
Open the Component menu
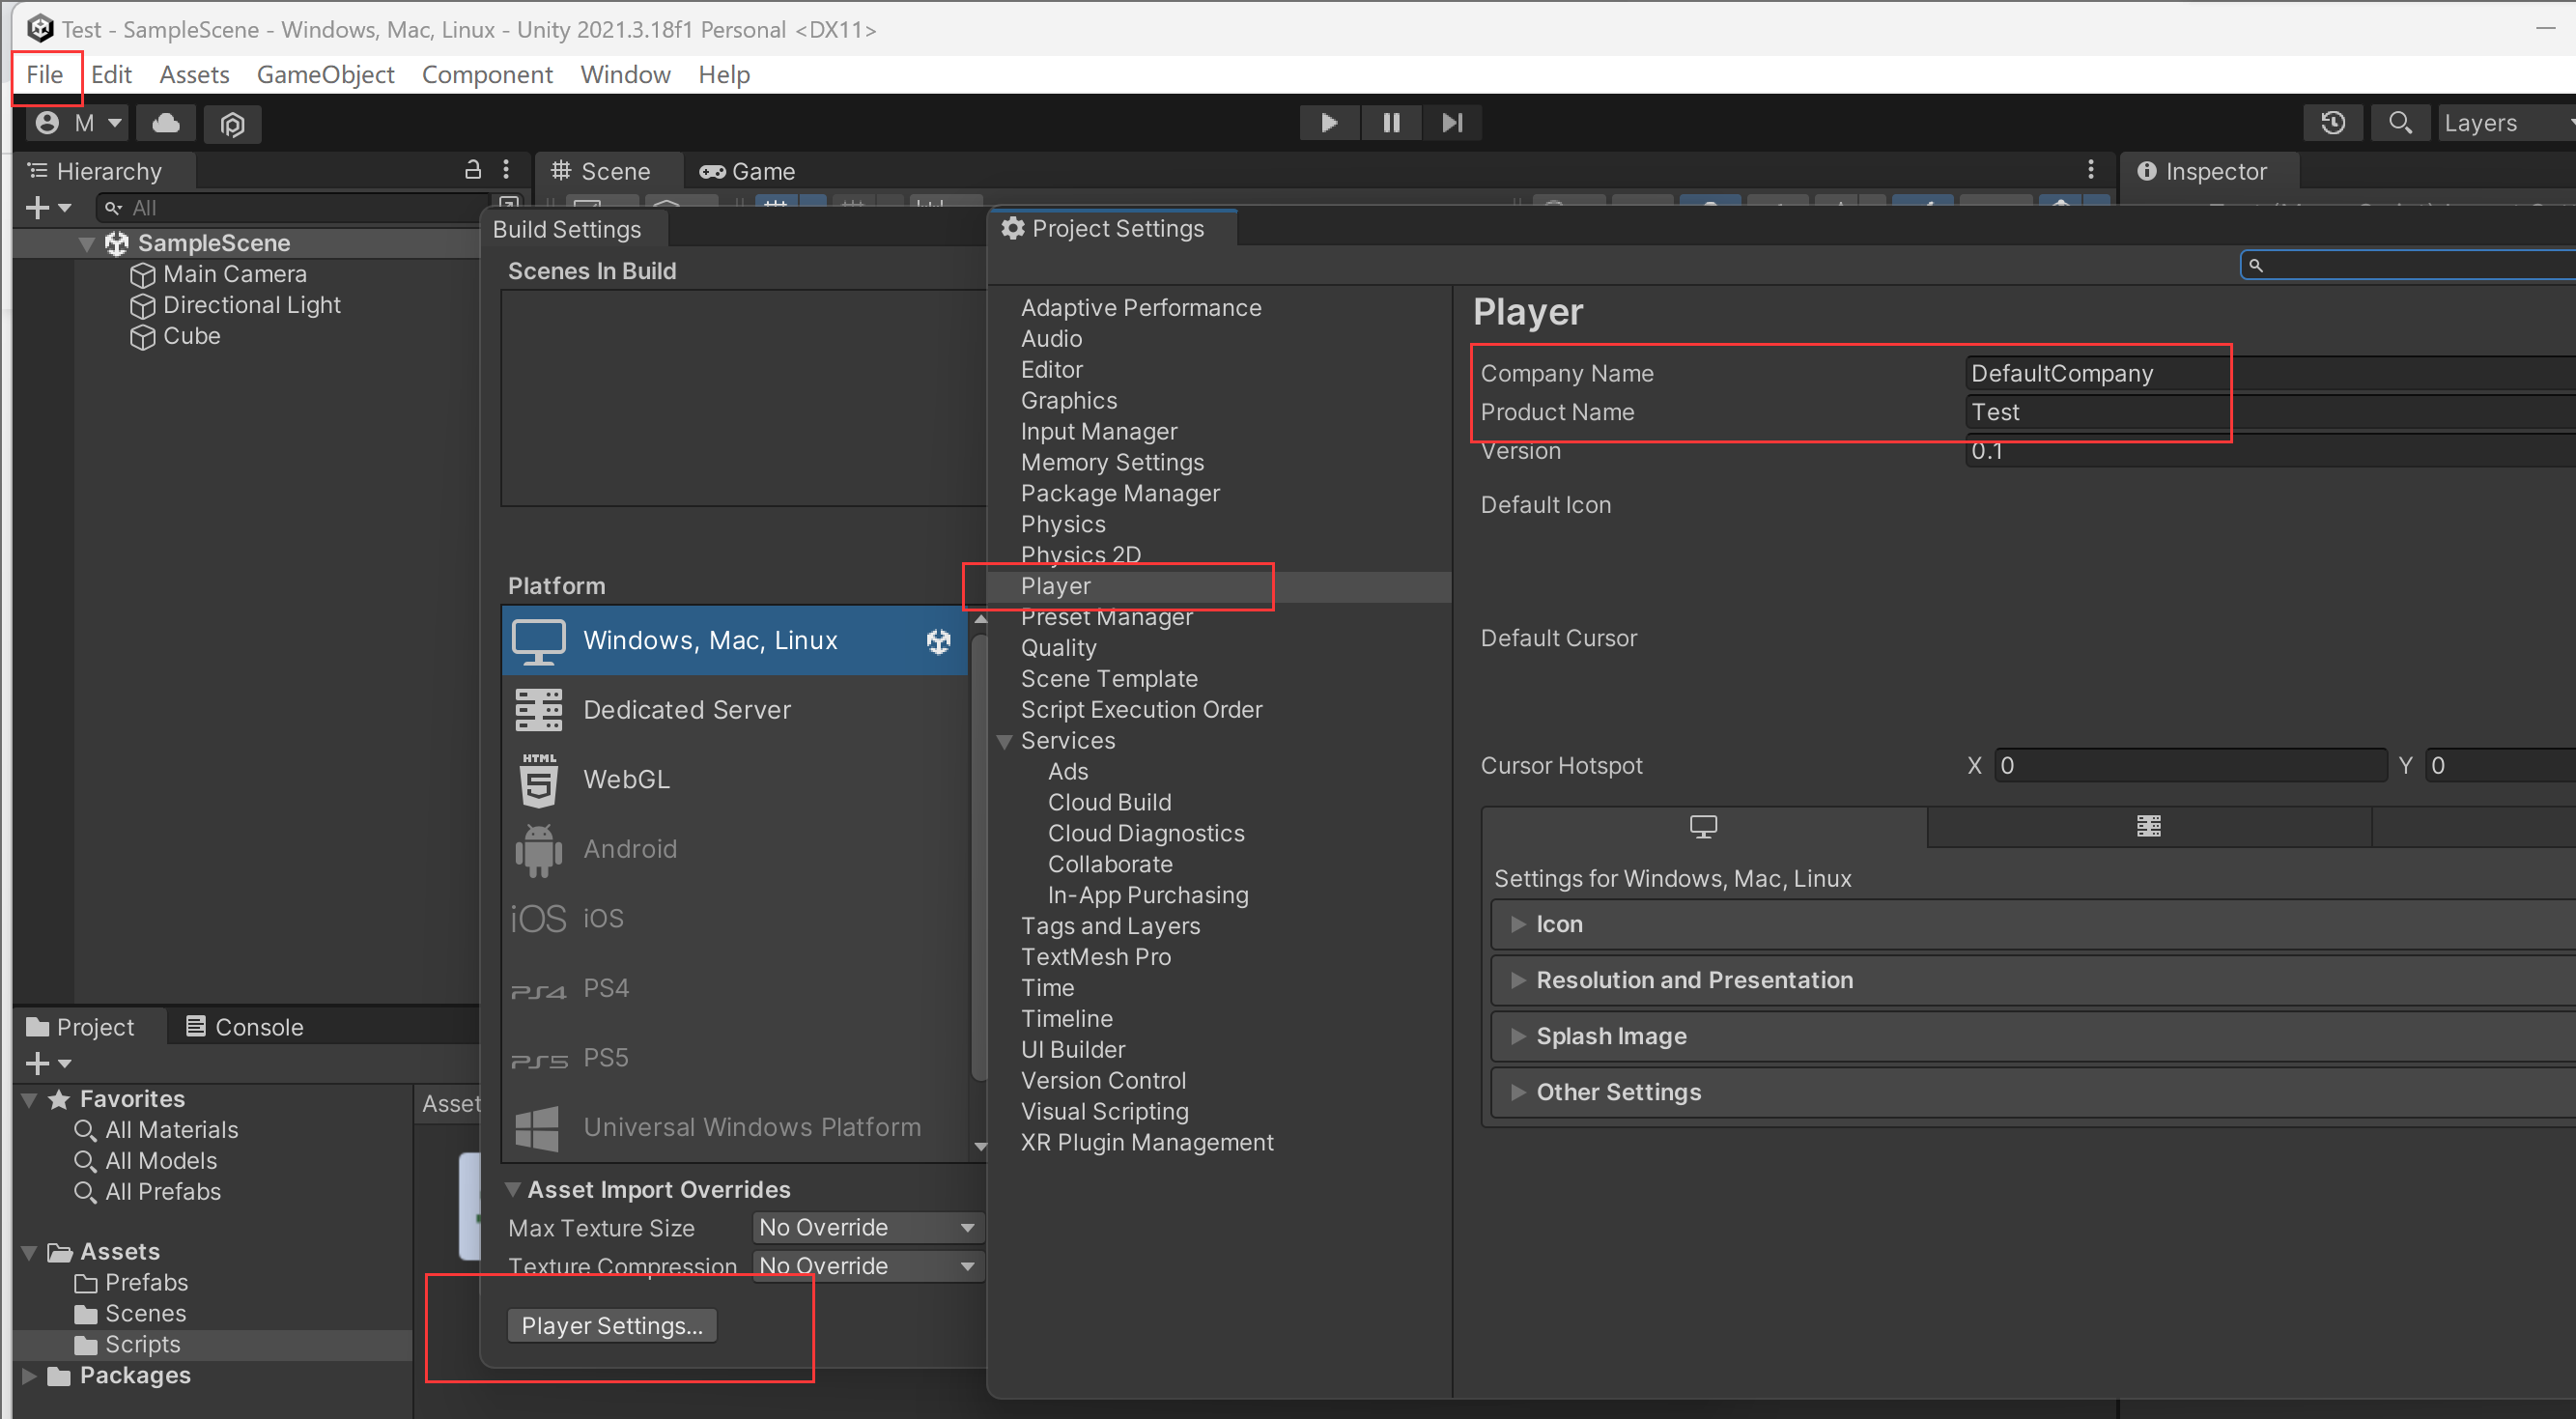[487, 74]
